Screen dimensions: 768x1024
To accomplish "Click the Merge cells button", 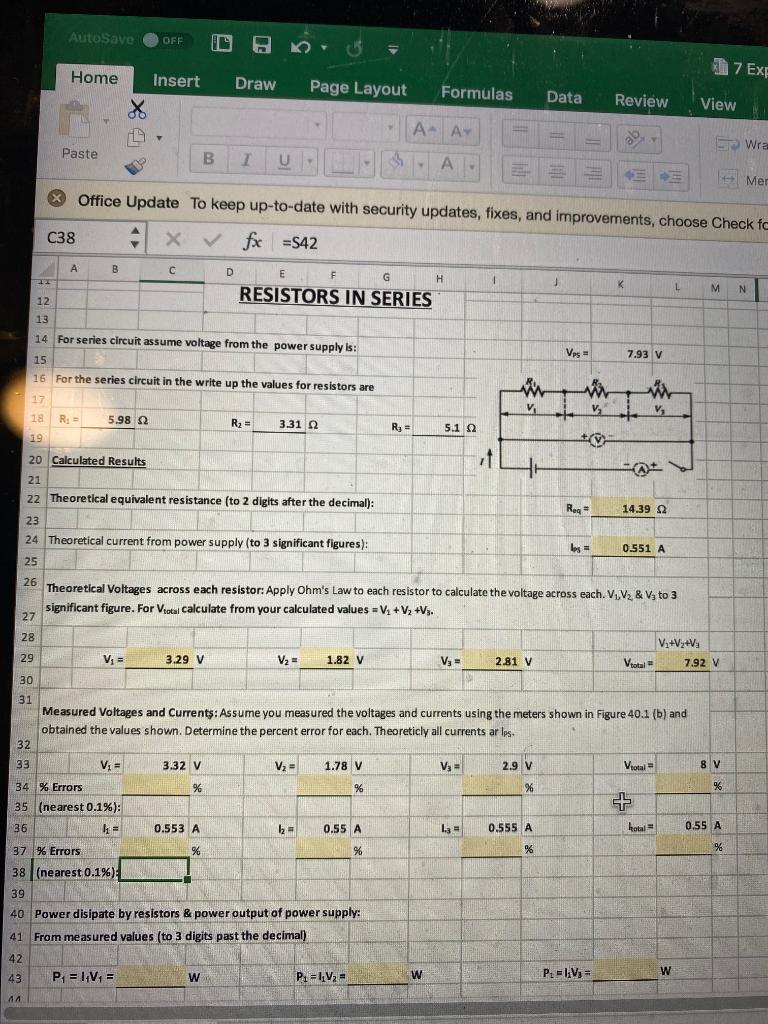I will (743, 178).
